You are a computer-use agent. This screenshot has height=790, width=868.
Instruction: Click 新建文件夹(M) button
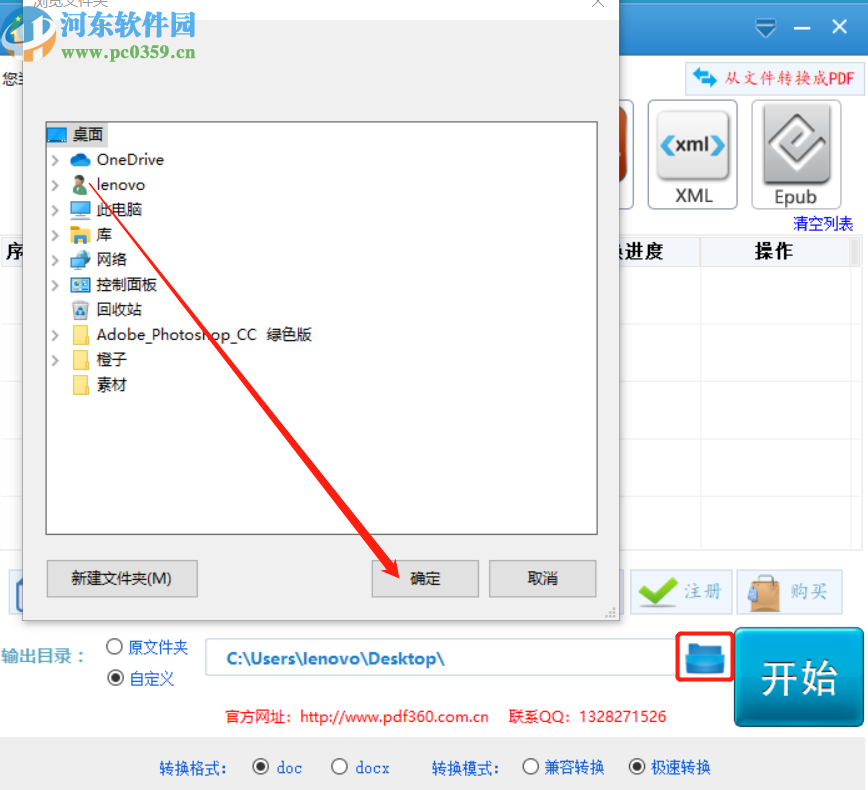click(122, 579)
